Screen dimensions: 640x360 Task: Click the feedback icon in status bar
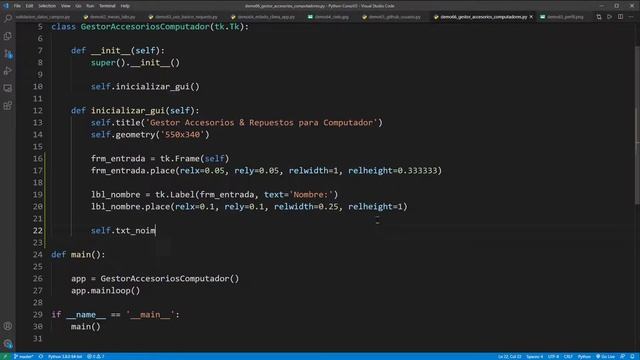[x=622, y=356]
